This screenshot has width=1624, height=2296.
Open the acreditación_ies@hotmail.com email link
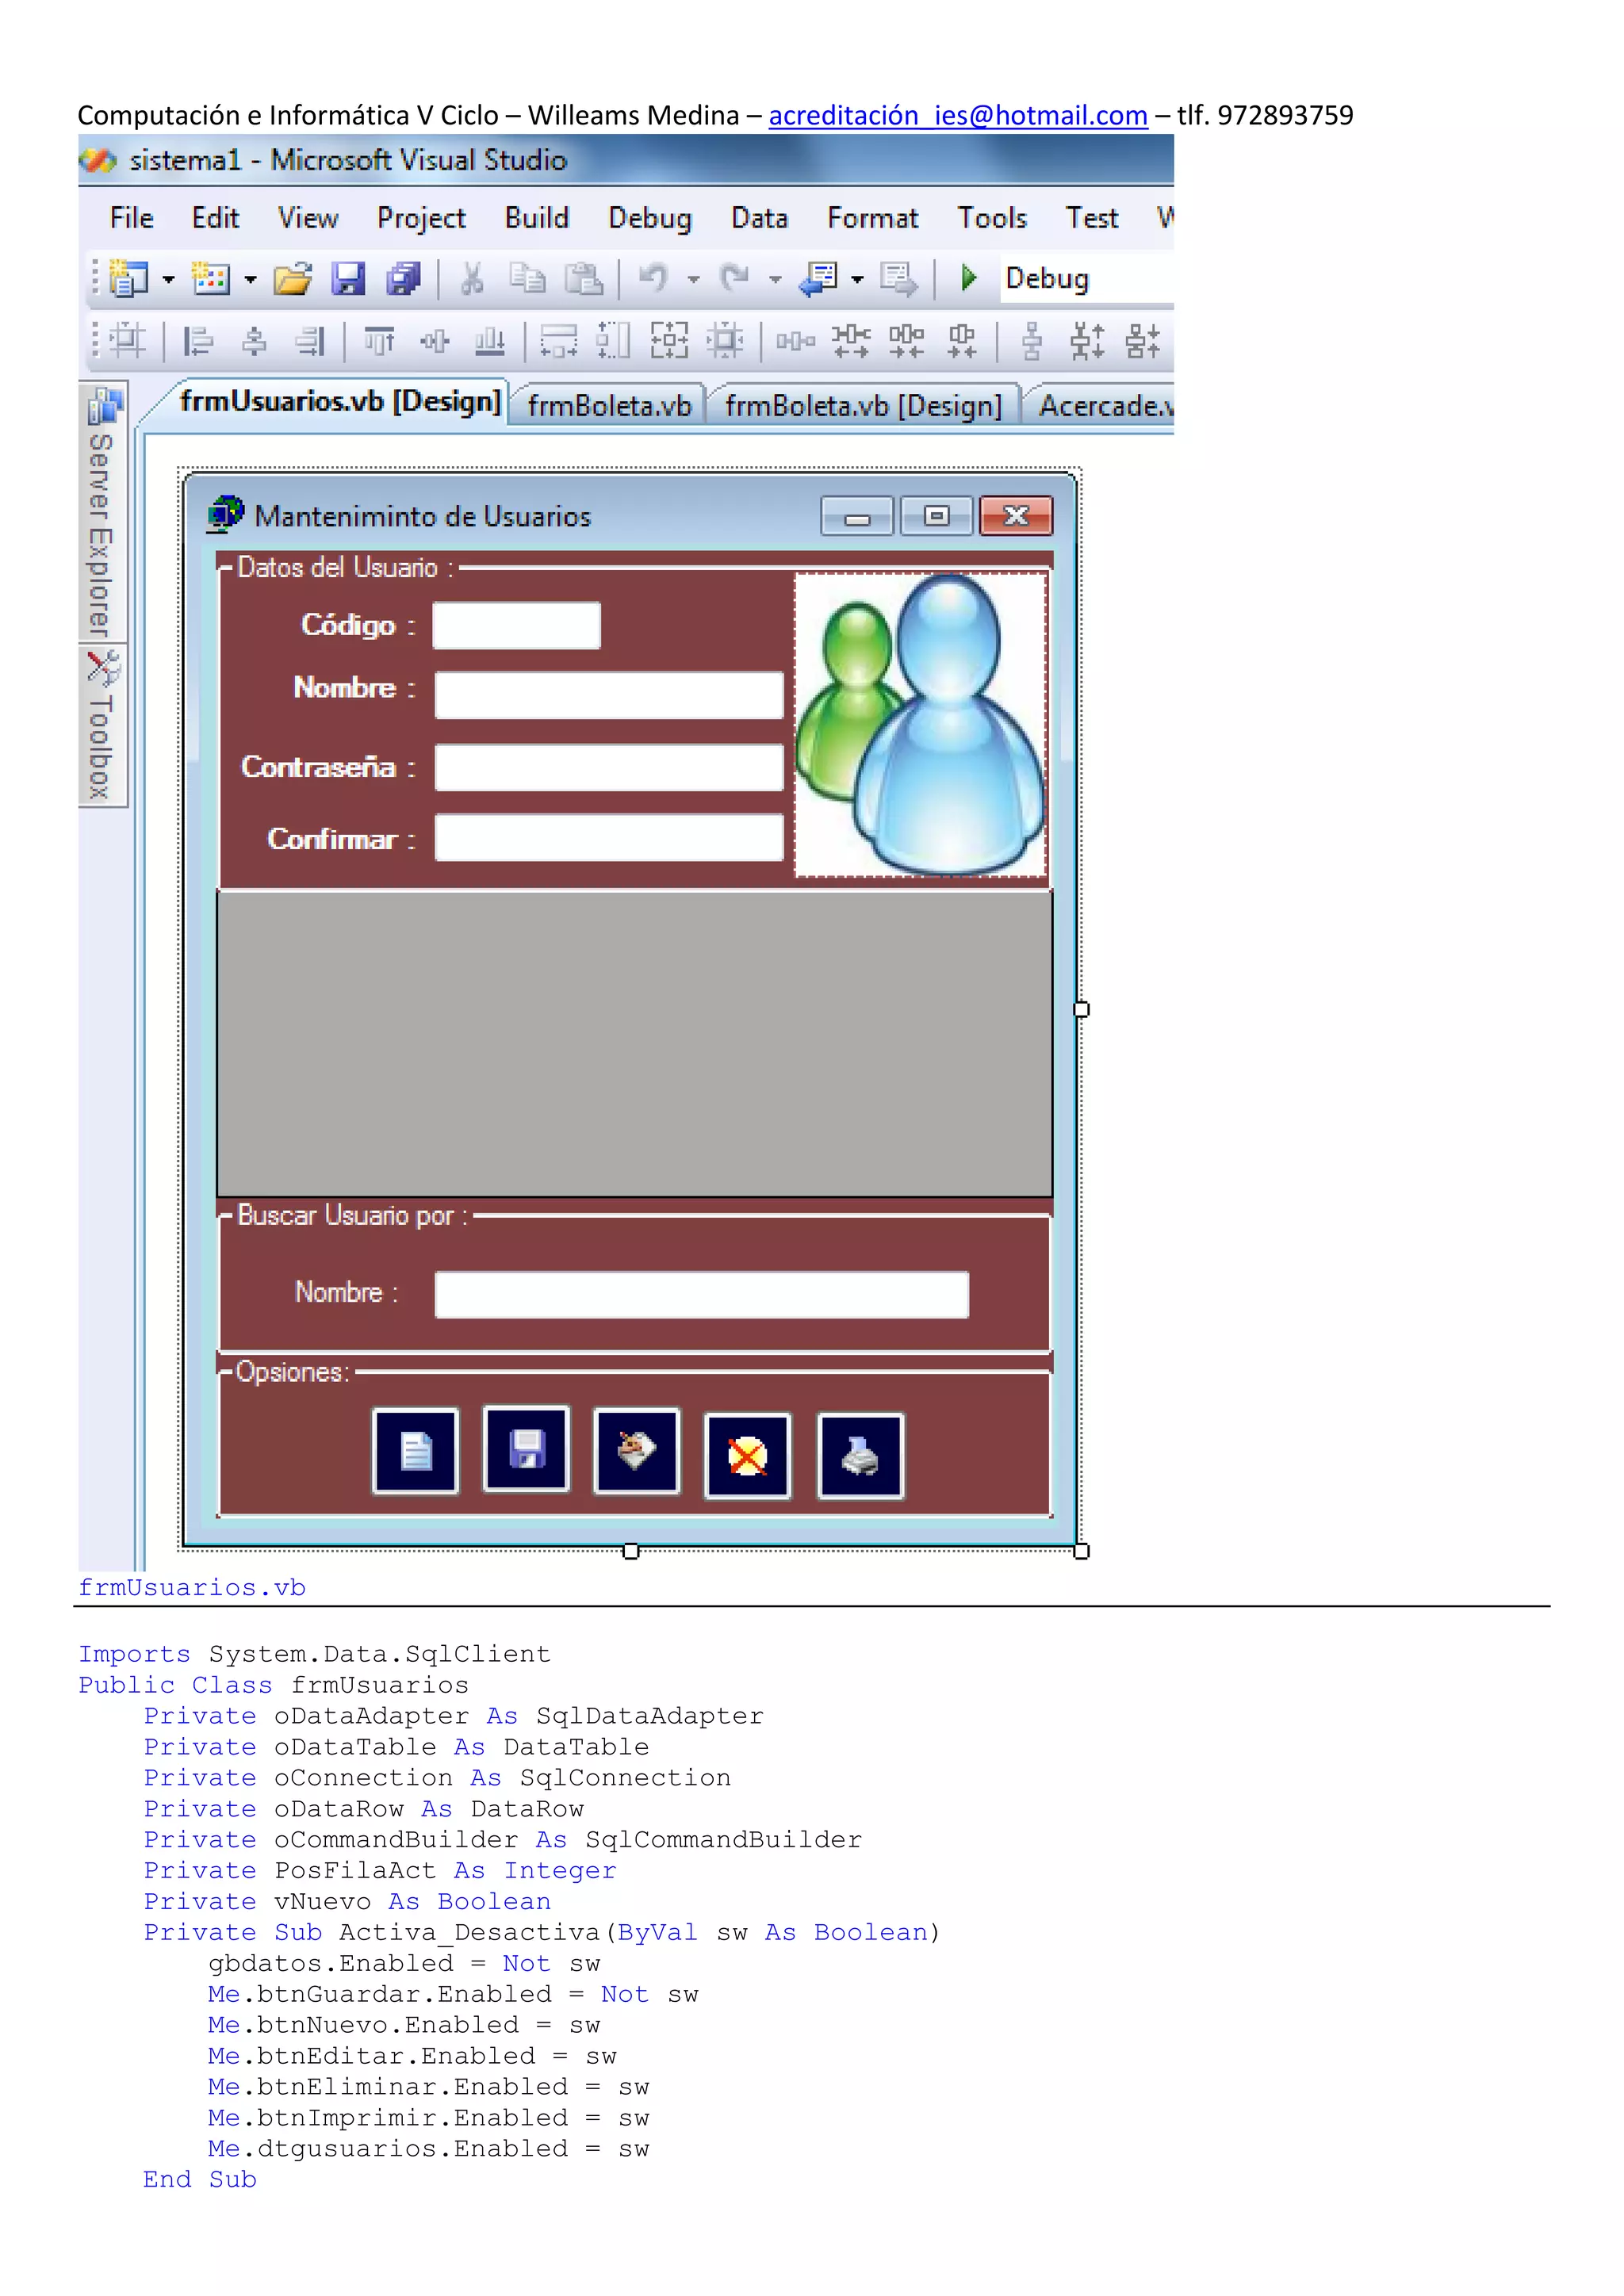(958, 116)
